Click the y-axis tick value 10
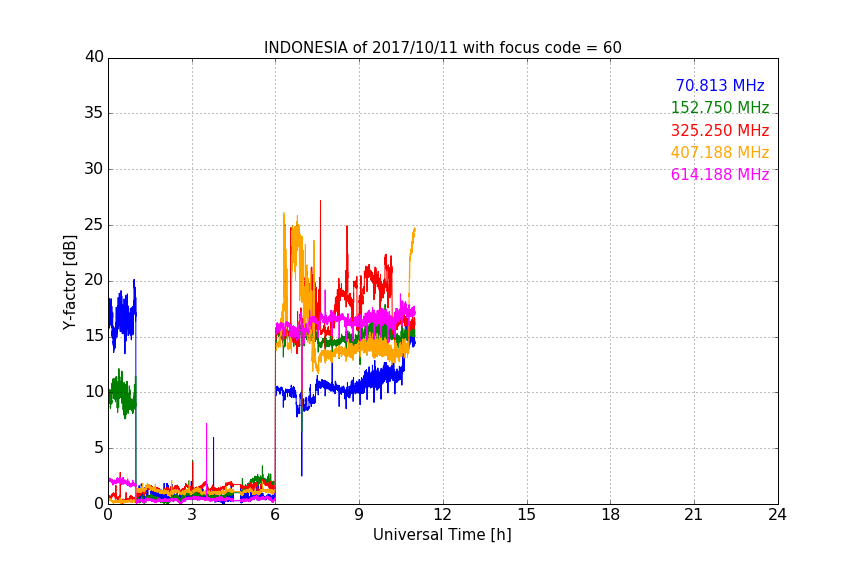Image resolution: width=864 pixels, height=576 pixels. pos(94,392)
